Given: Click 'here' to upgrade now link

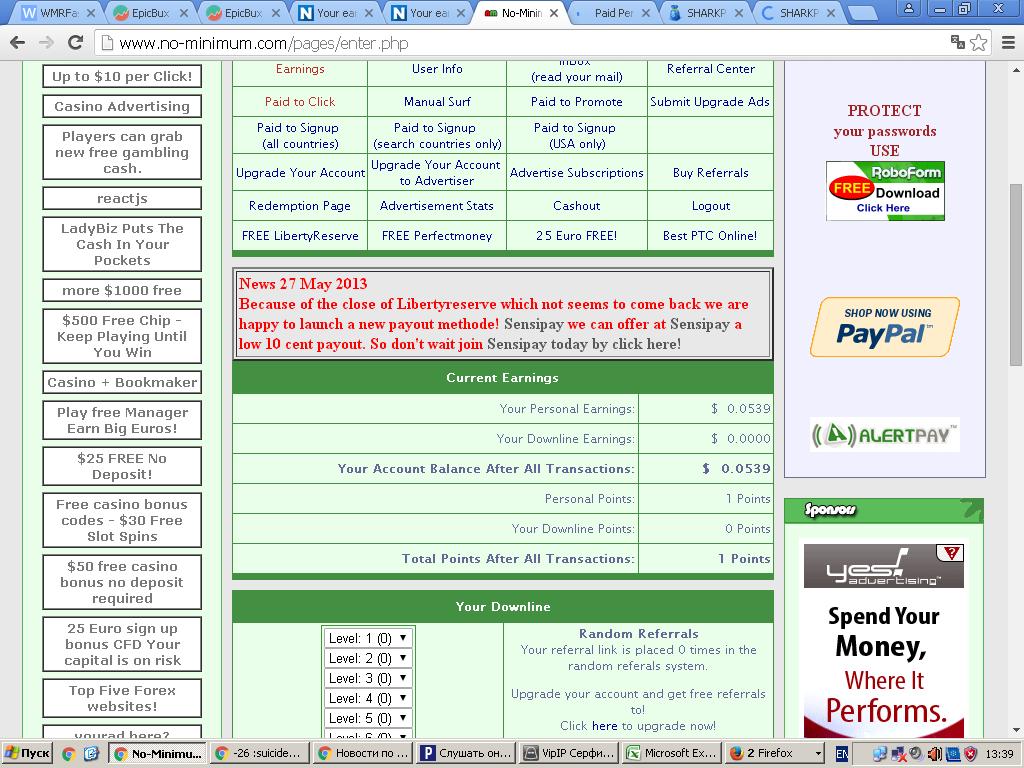Looking at the screenshot, I should tap(604, 726).
